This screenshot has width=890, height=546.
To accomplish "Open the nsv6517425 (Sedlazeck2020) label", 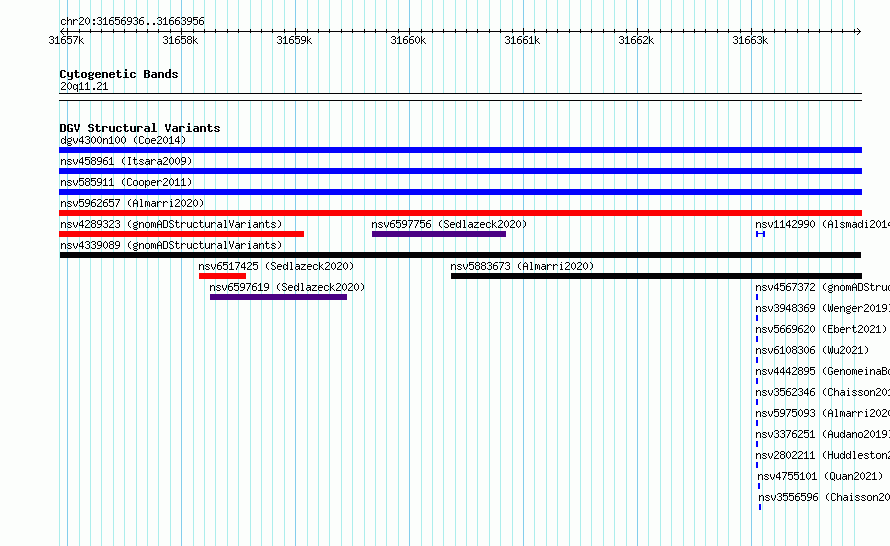I will click(276, 266).
